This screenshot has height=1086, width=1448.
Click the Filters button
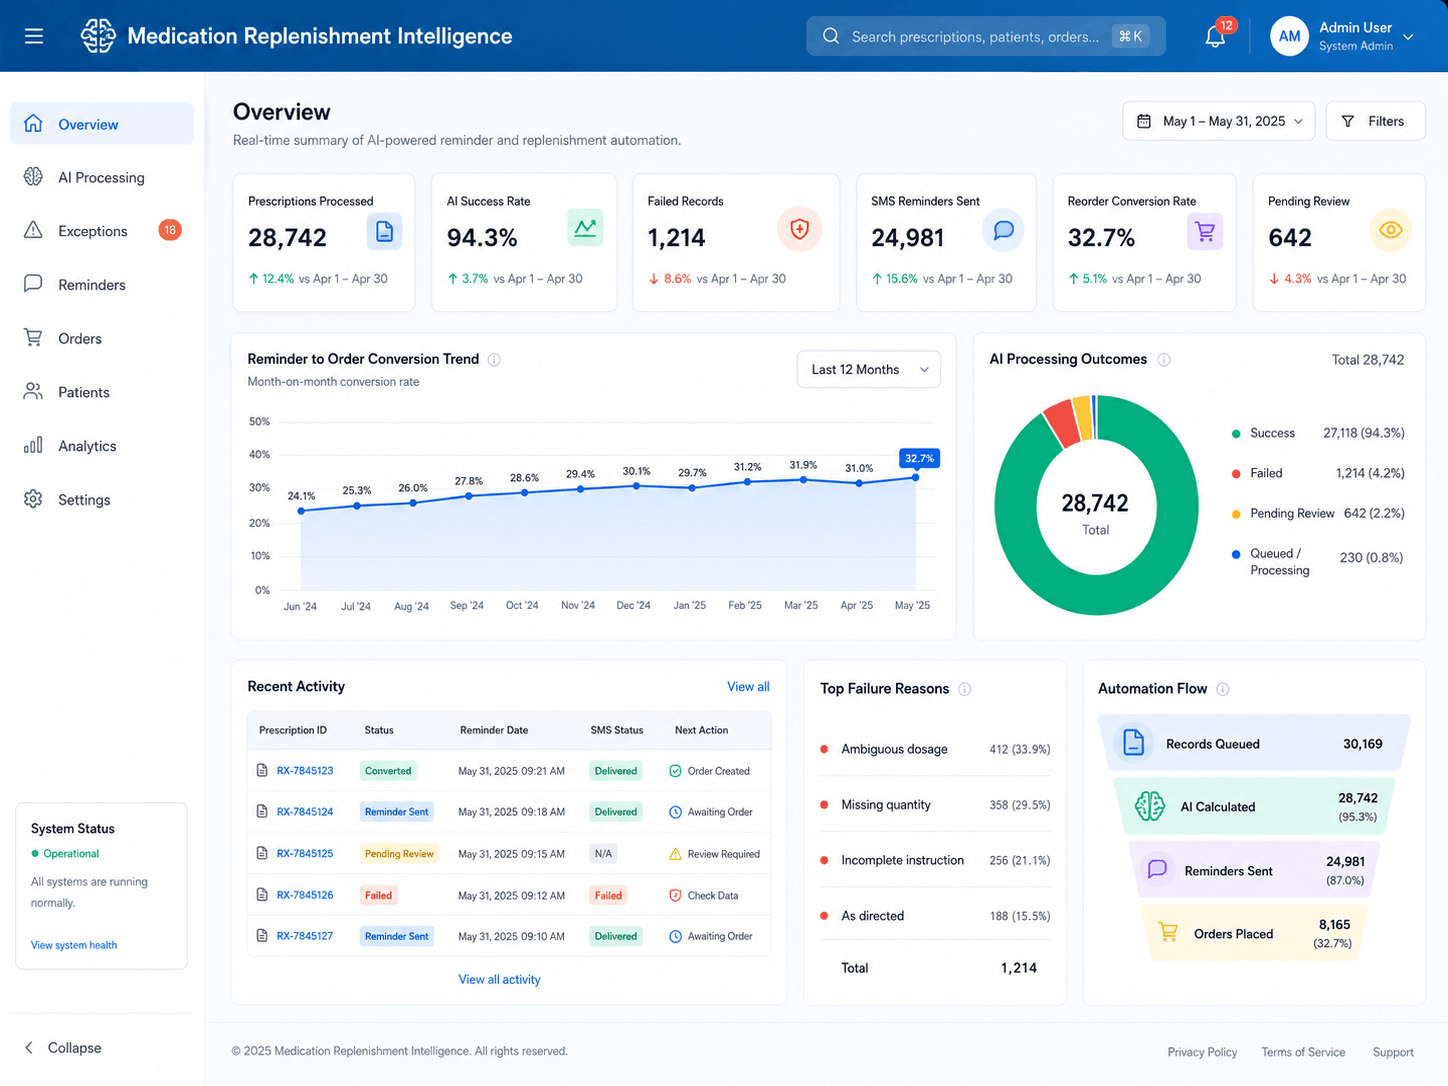[1375, 121]
